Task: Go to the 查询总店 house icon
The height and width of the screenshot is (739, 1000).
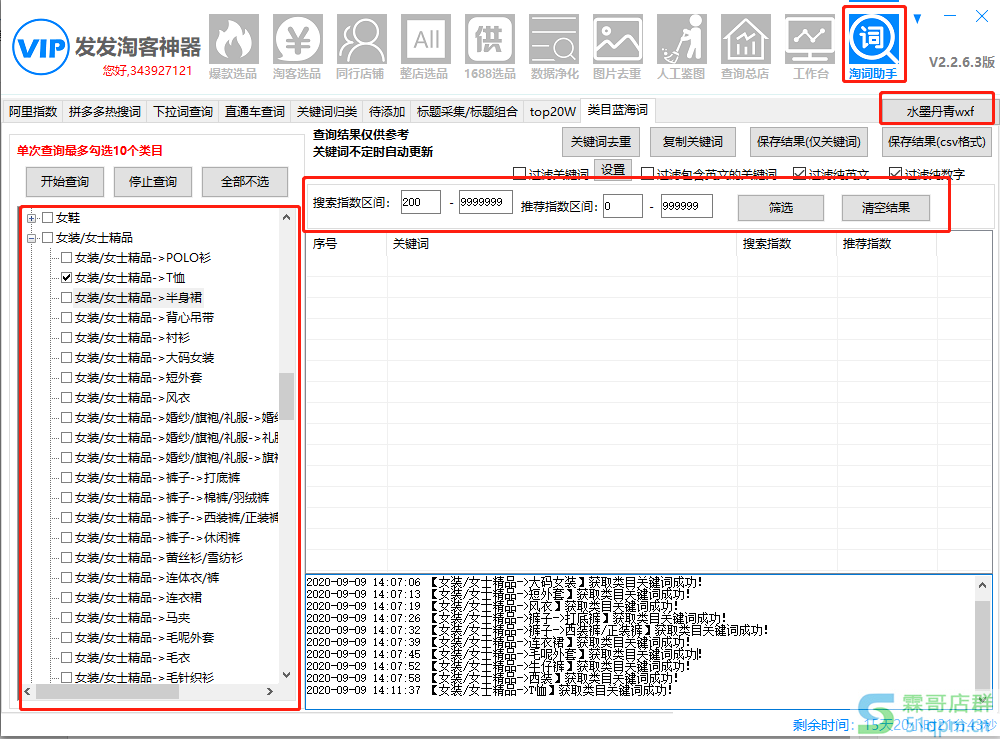Action: click(745, 45)
